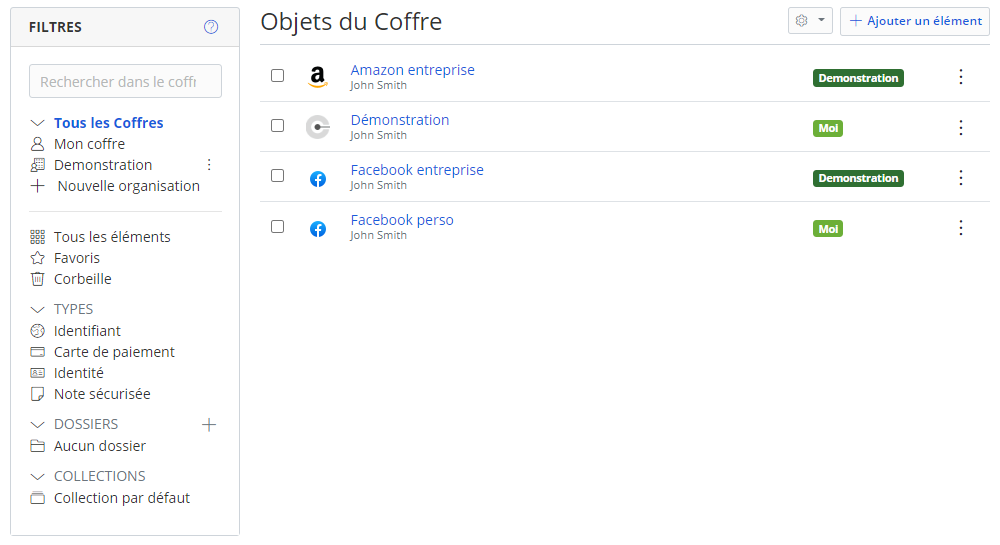Open the Facebook entreprise item link
This screenshot has width=1000, height=545.
(417, 170)
